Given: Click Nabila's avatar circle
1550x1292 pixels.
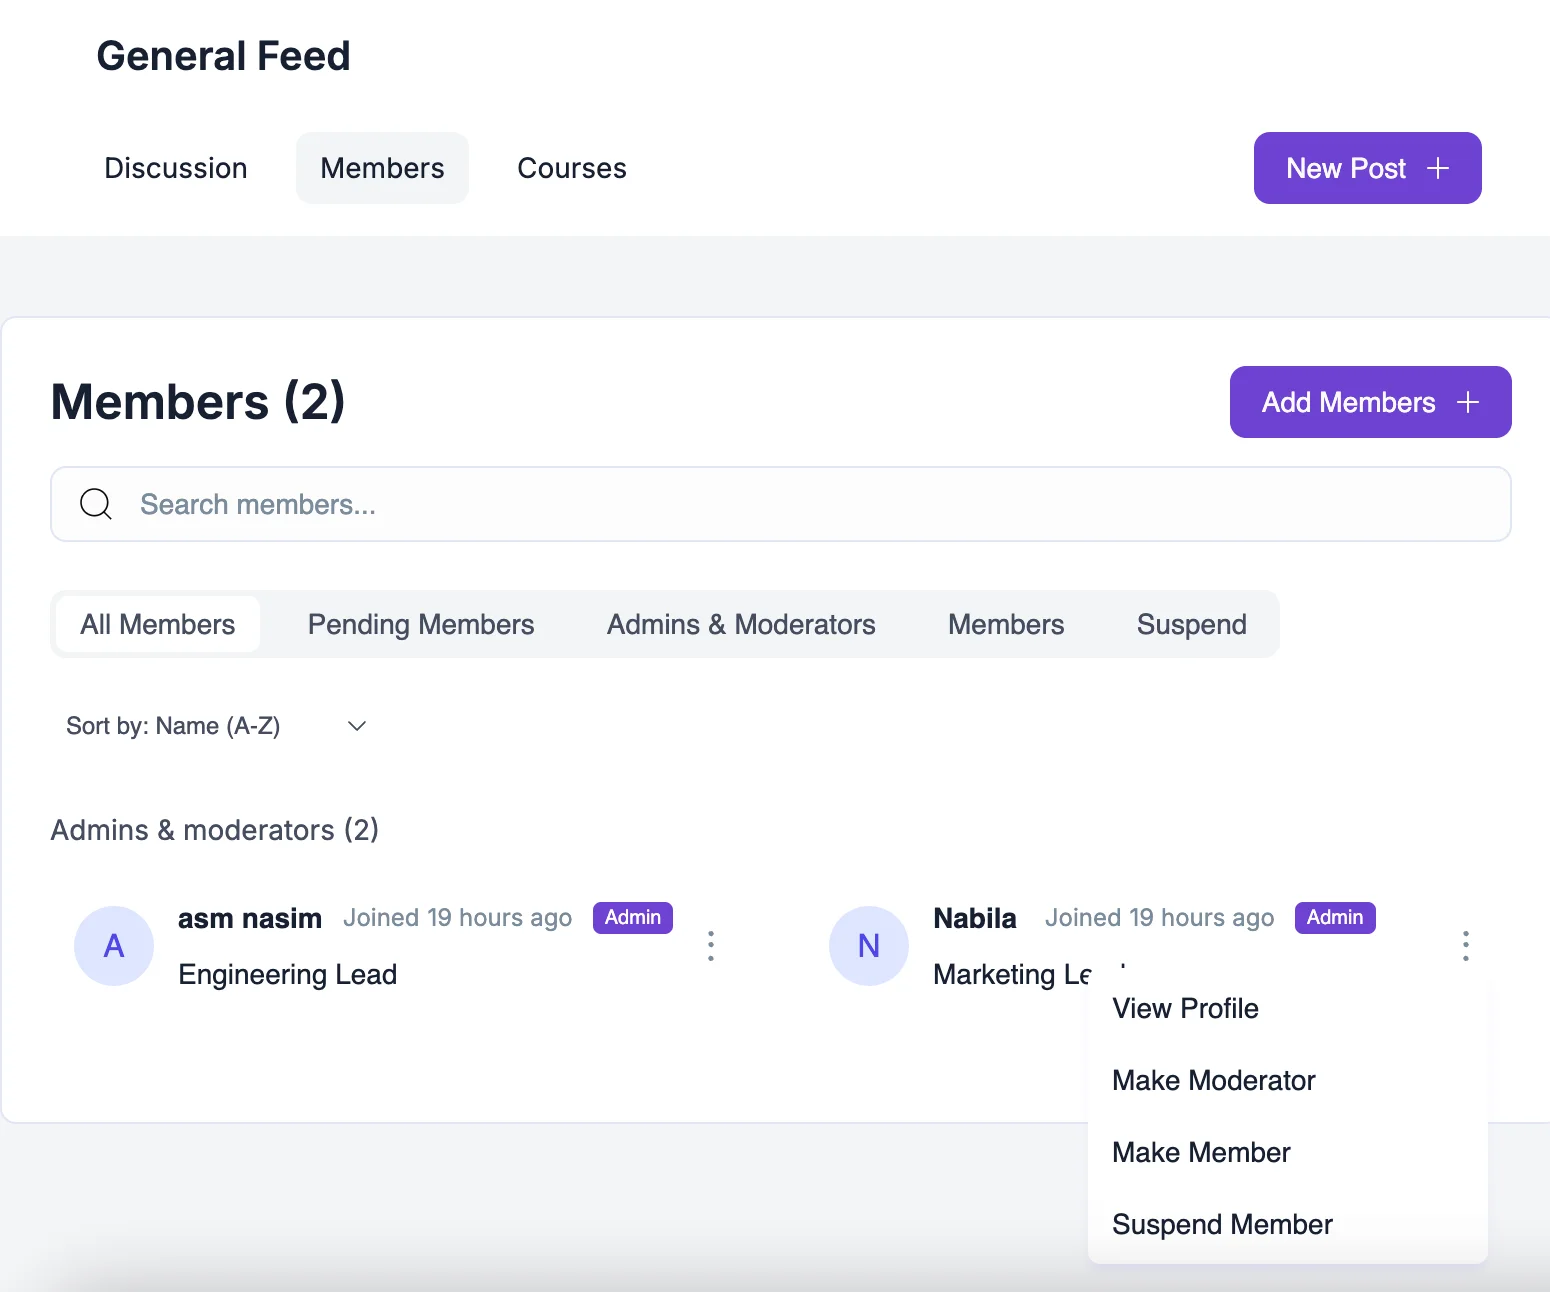Looking at the screenshot, I should (868, 945).
